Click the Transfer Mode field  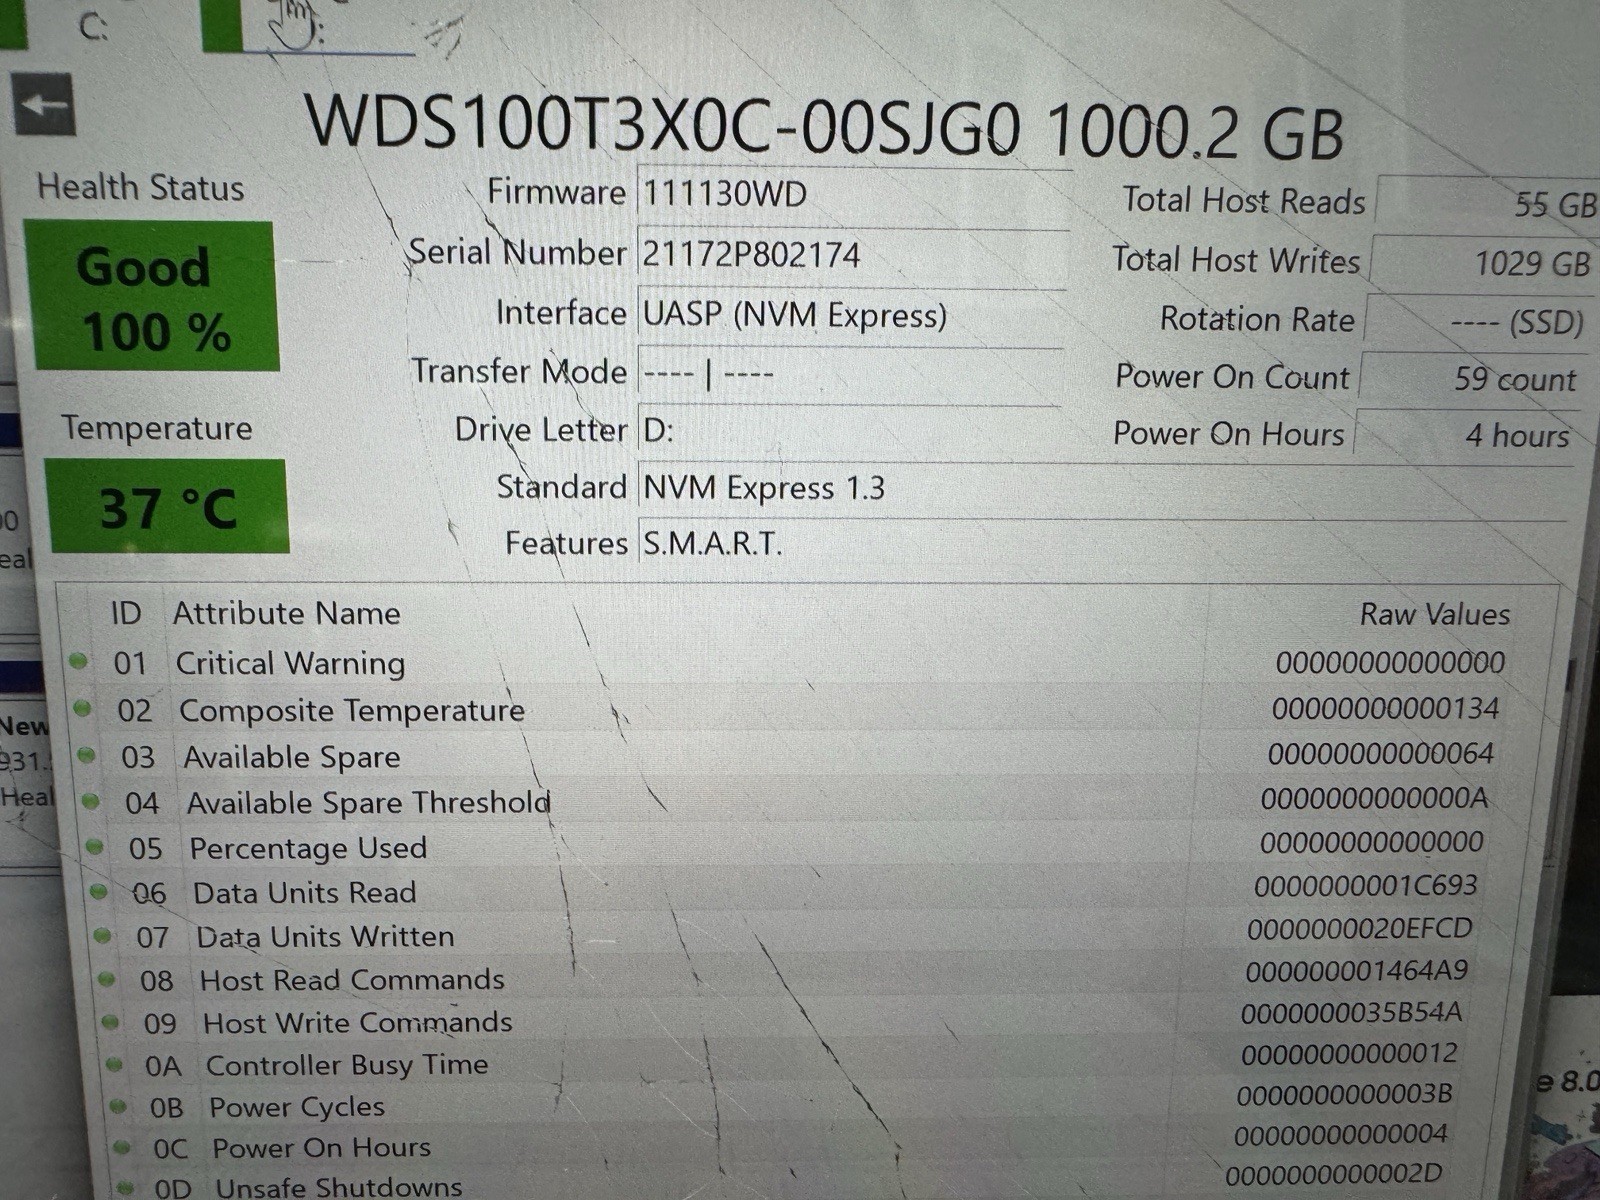850,374
